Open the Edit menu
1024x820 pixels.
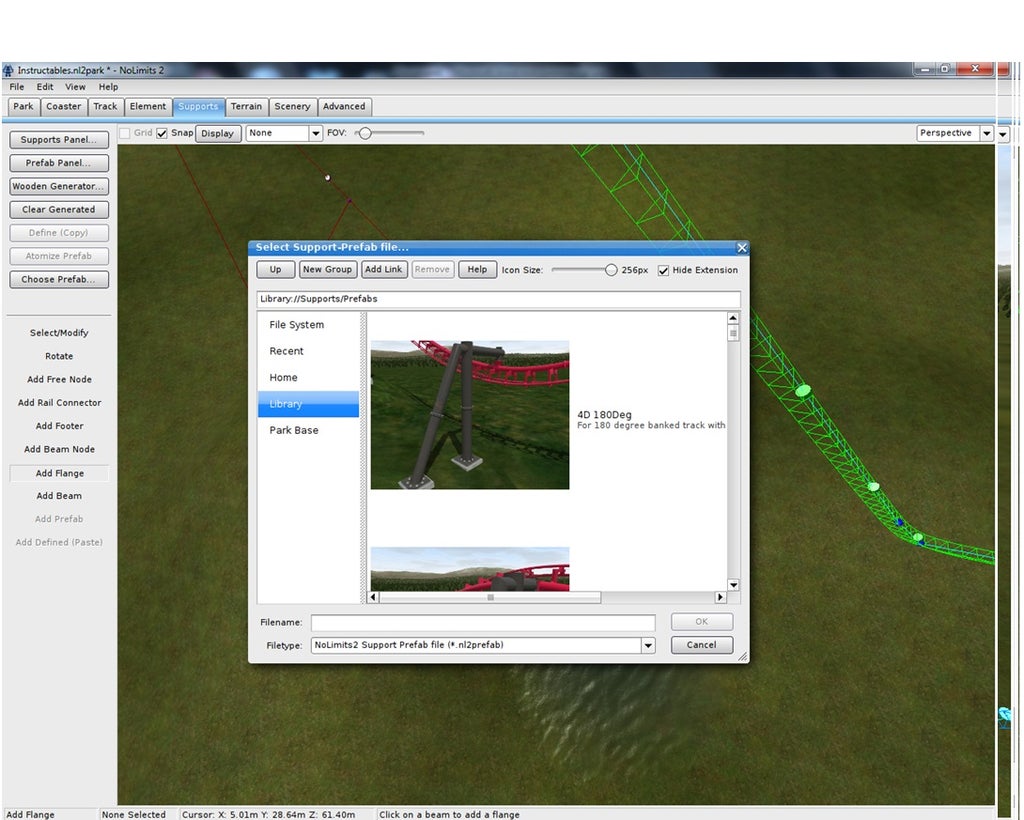click(x=45, y=87)
